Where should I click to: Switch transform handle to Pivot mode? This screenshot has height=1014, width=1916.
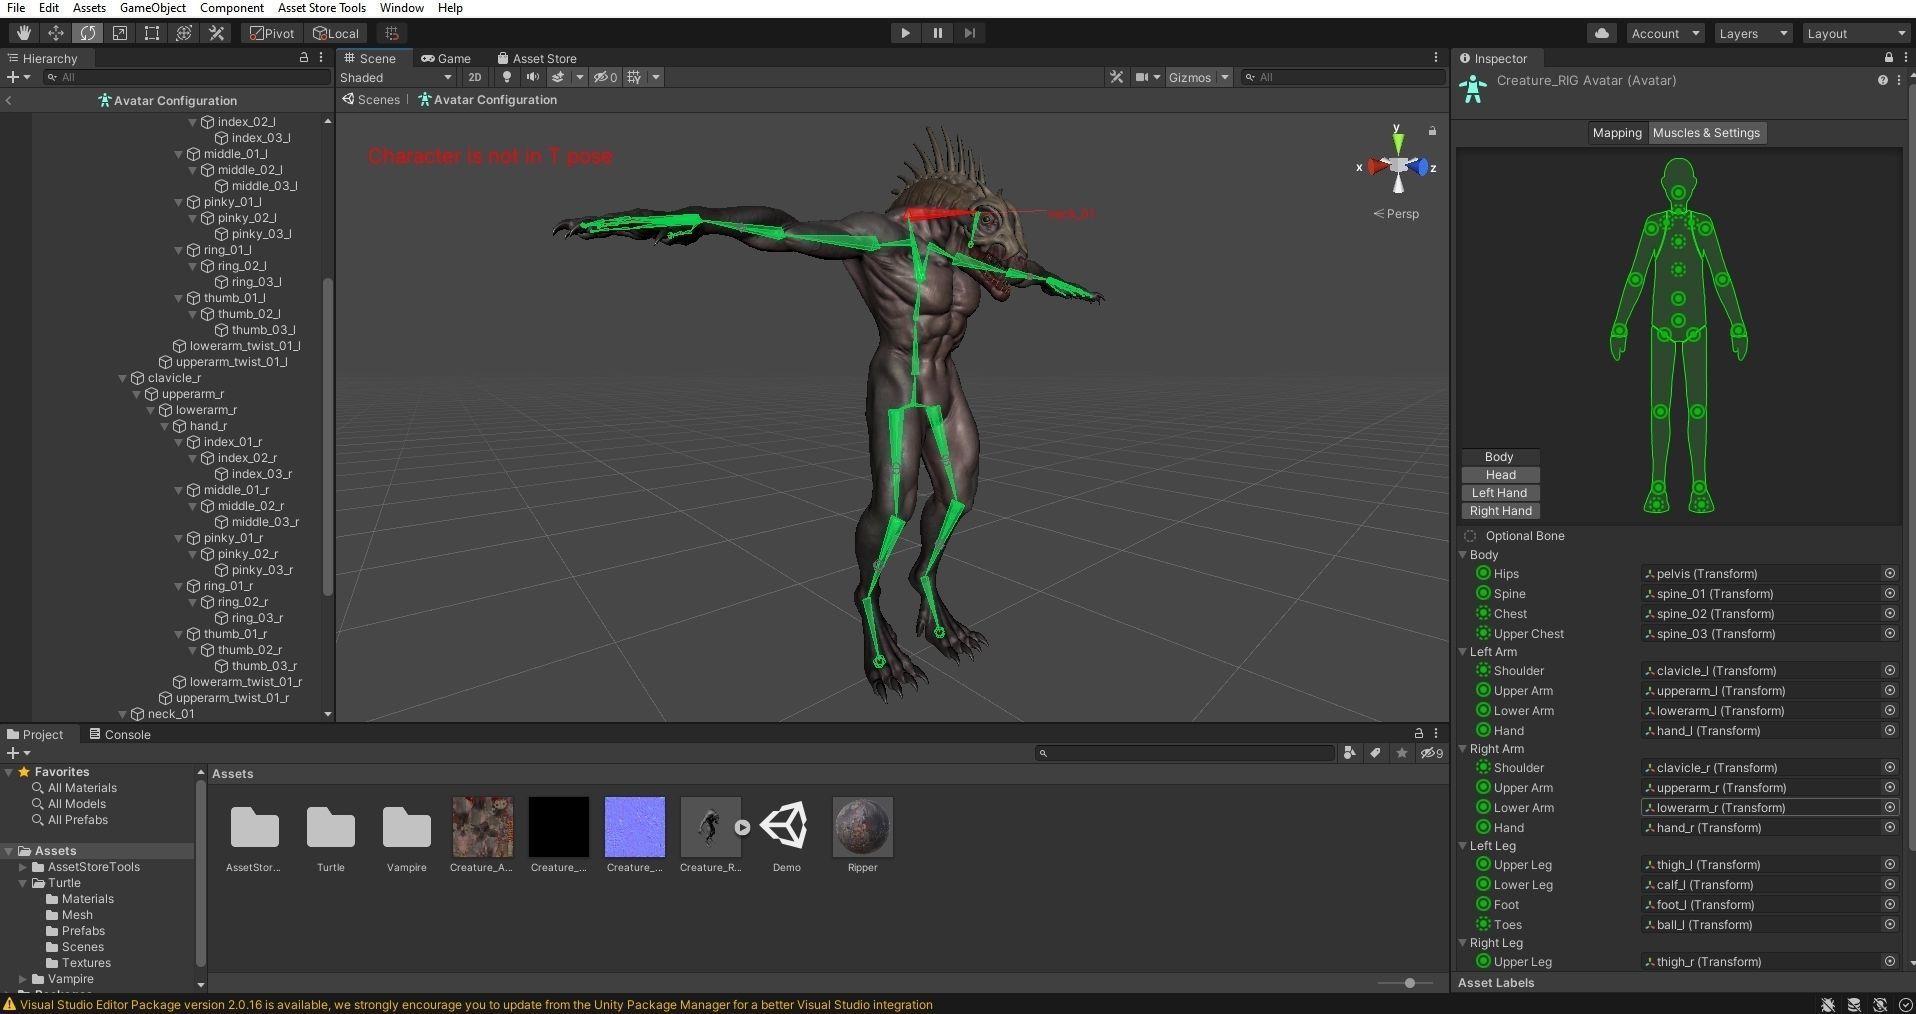pos(270,33)
